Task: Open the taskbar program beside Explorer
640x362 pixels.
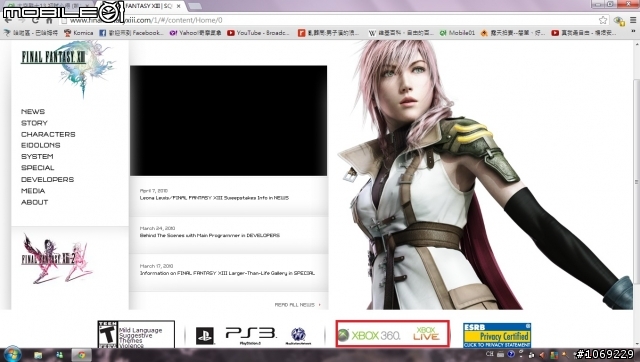Action: pyautogui.click(x=60, y=355)
